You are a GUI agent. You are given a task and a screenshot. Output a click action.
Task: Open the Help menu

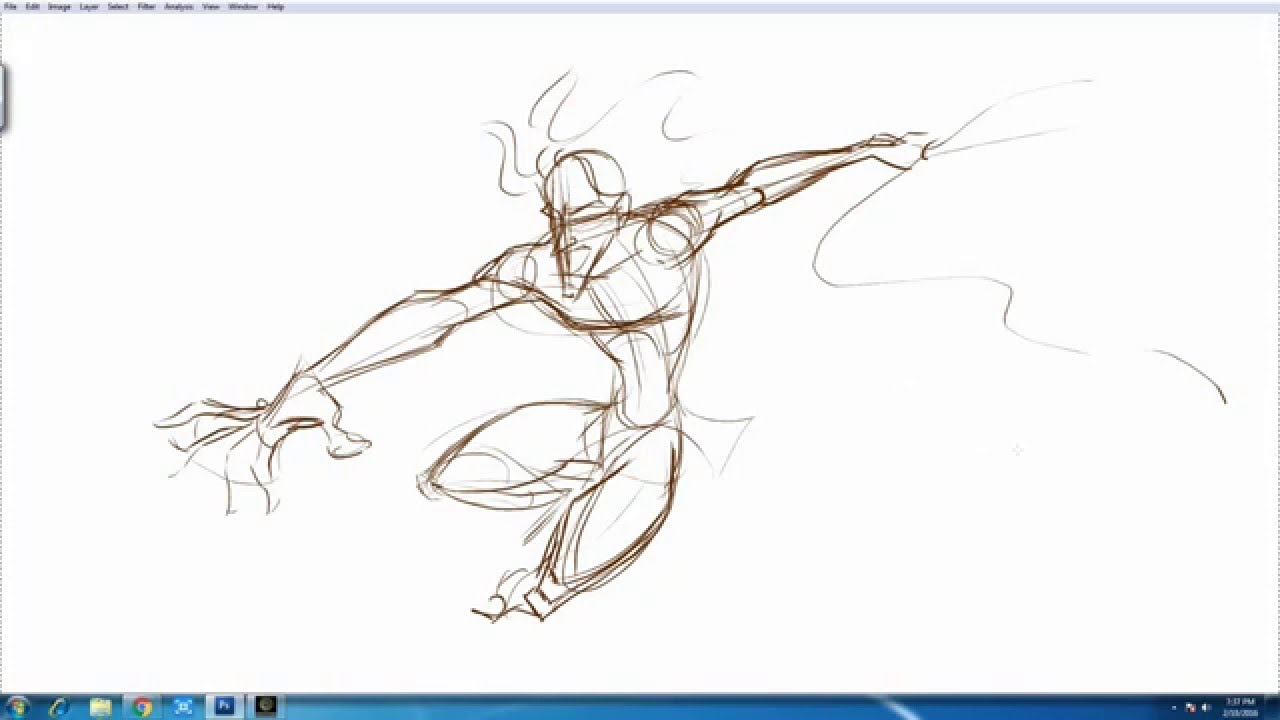click(x=276, y=6)
